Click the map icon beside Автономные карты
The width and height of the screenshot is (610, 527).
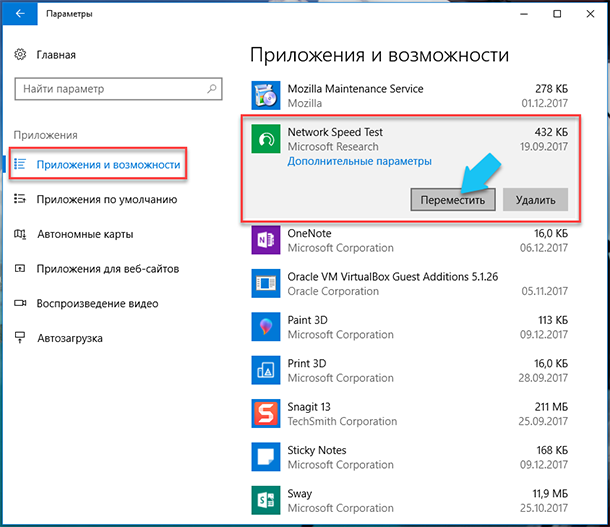(20, 234)
